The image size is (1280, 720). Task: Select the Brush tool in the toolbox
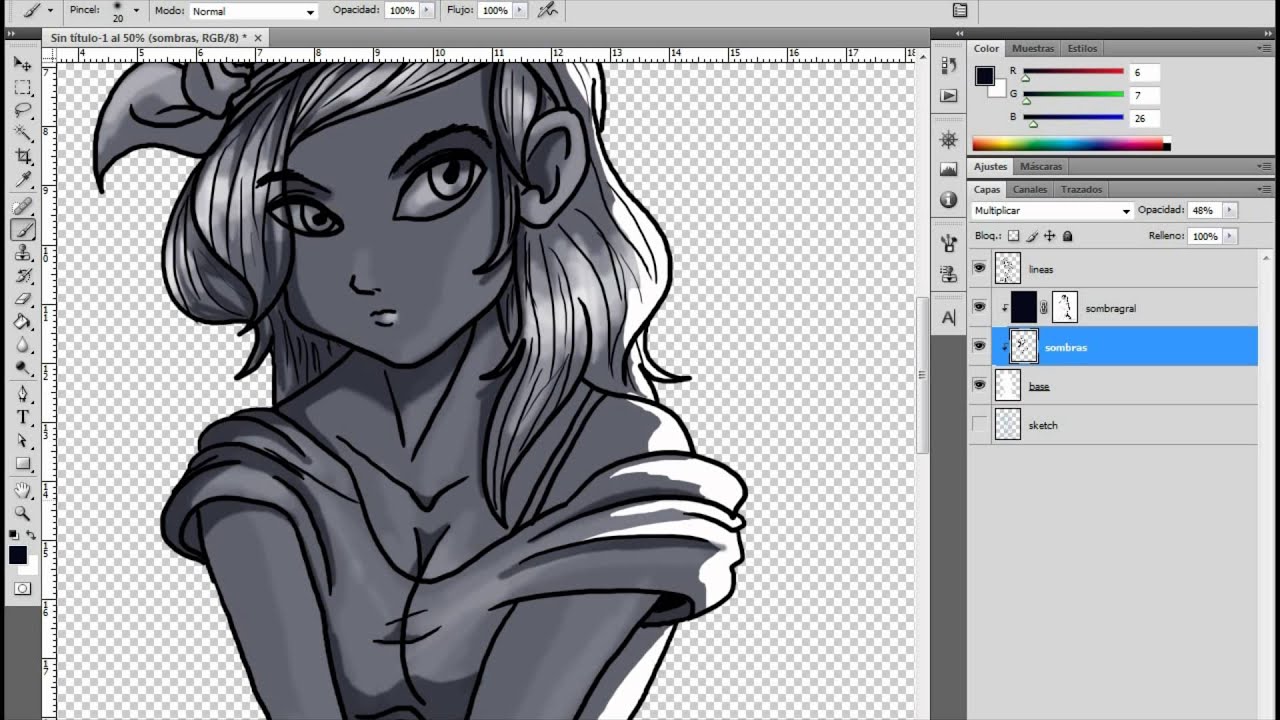pos(22,230)
